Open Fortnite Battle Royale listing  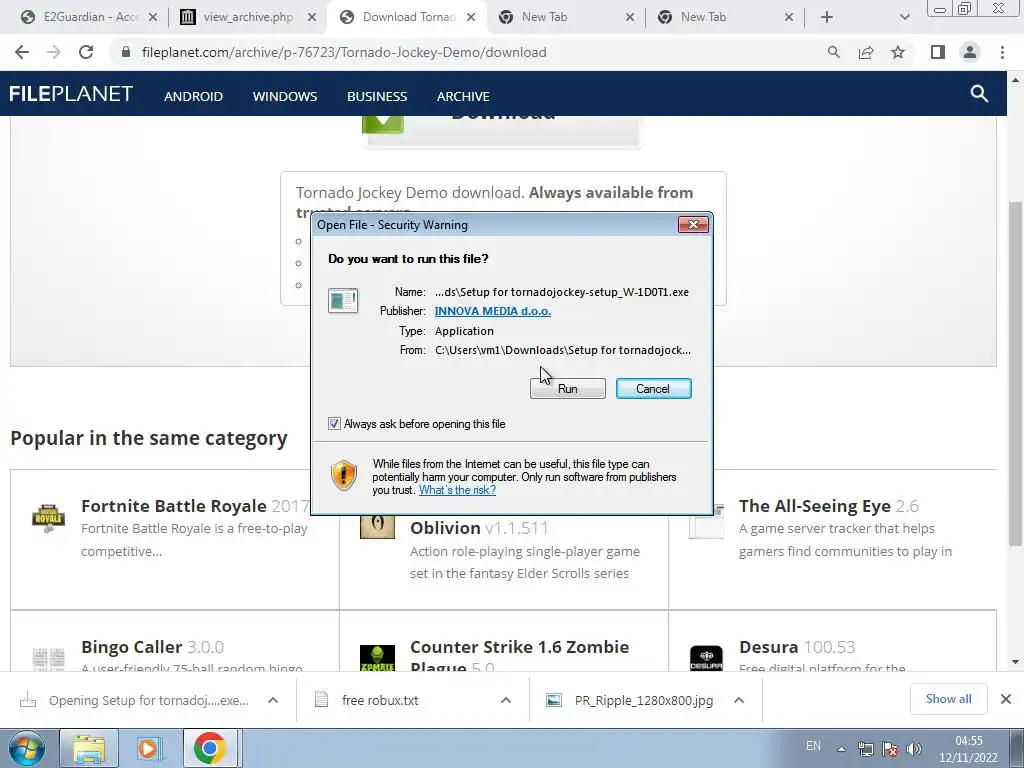pyautogui.click(x=174, y=506)
